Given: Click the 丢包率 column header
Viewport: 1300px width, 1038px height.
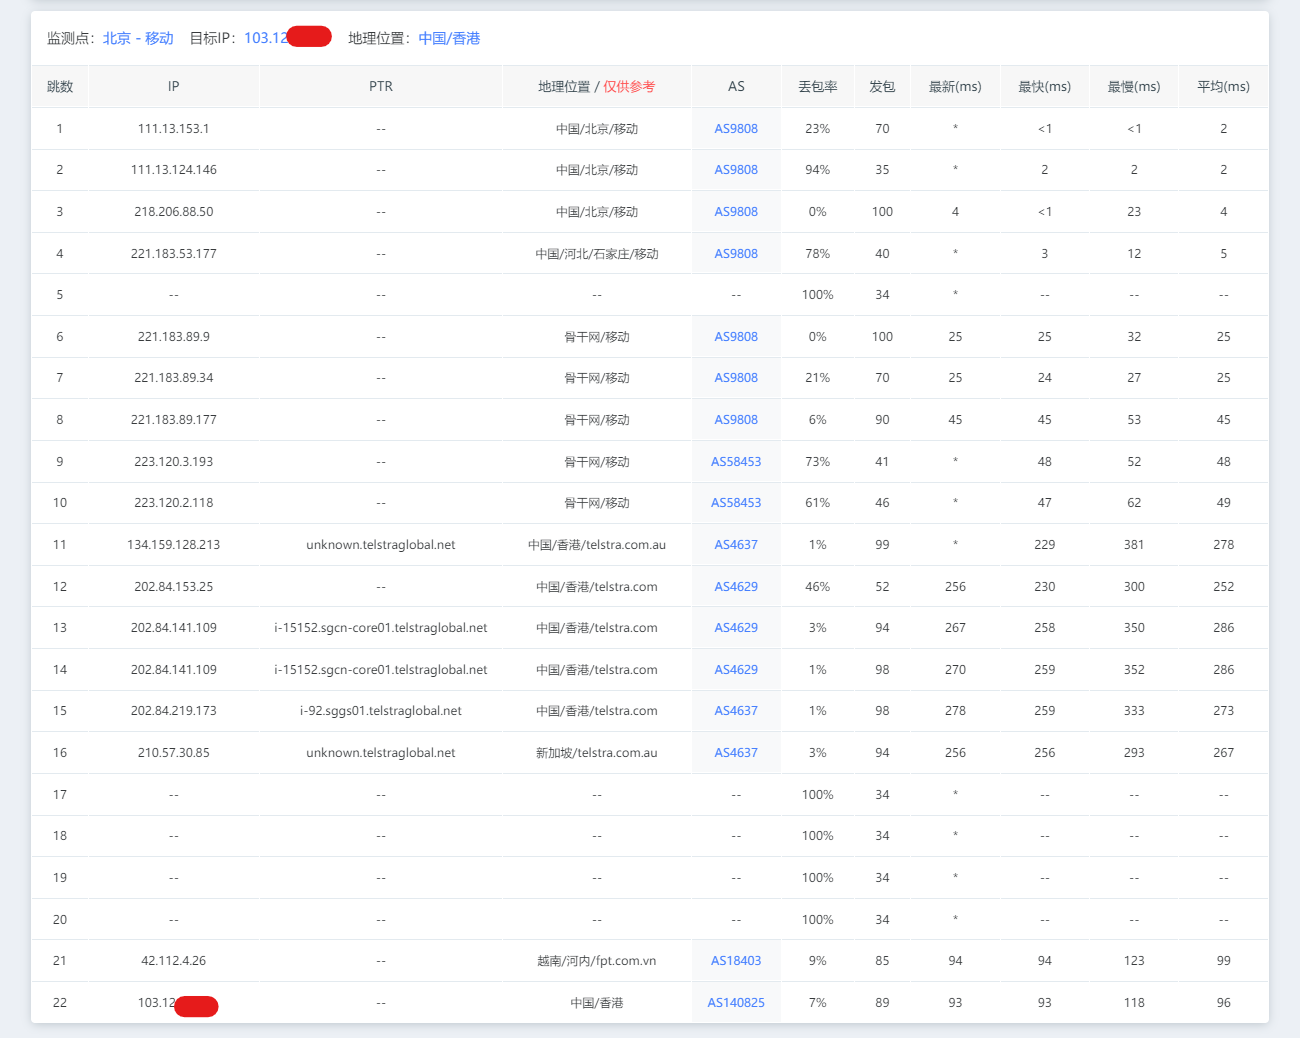Looking at the screenshot, I should (818, 87).
